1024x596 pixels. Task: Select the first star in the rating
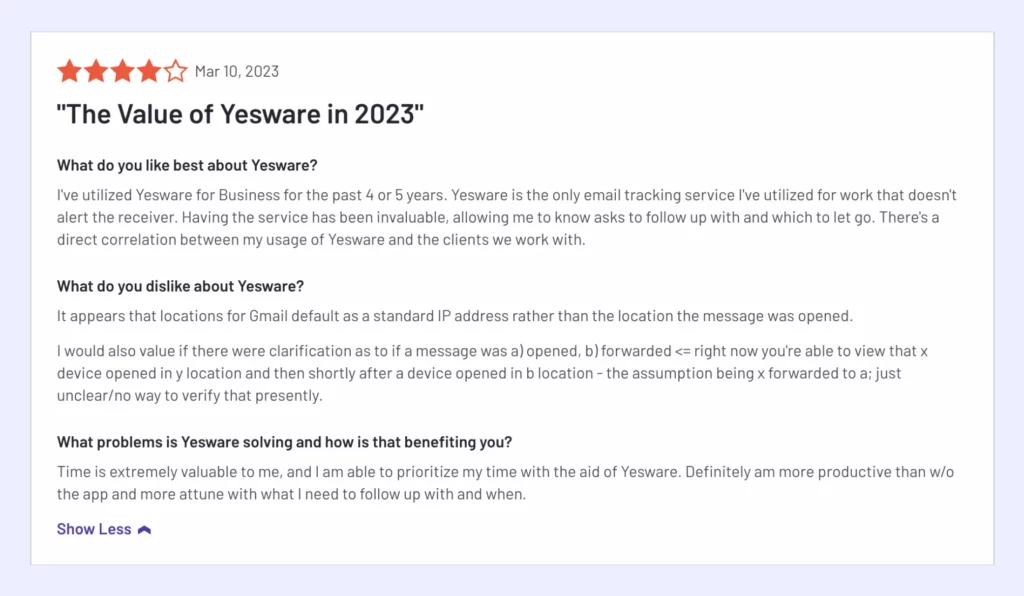pos(68,71)
